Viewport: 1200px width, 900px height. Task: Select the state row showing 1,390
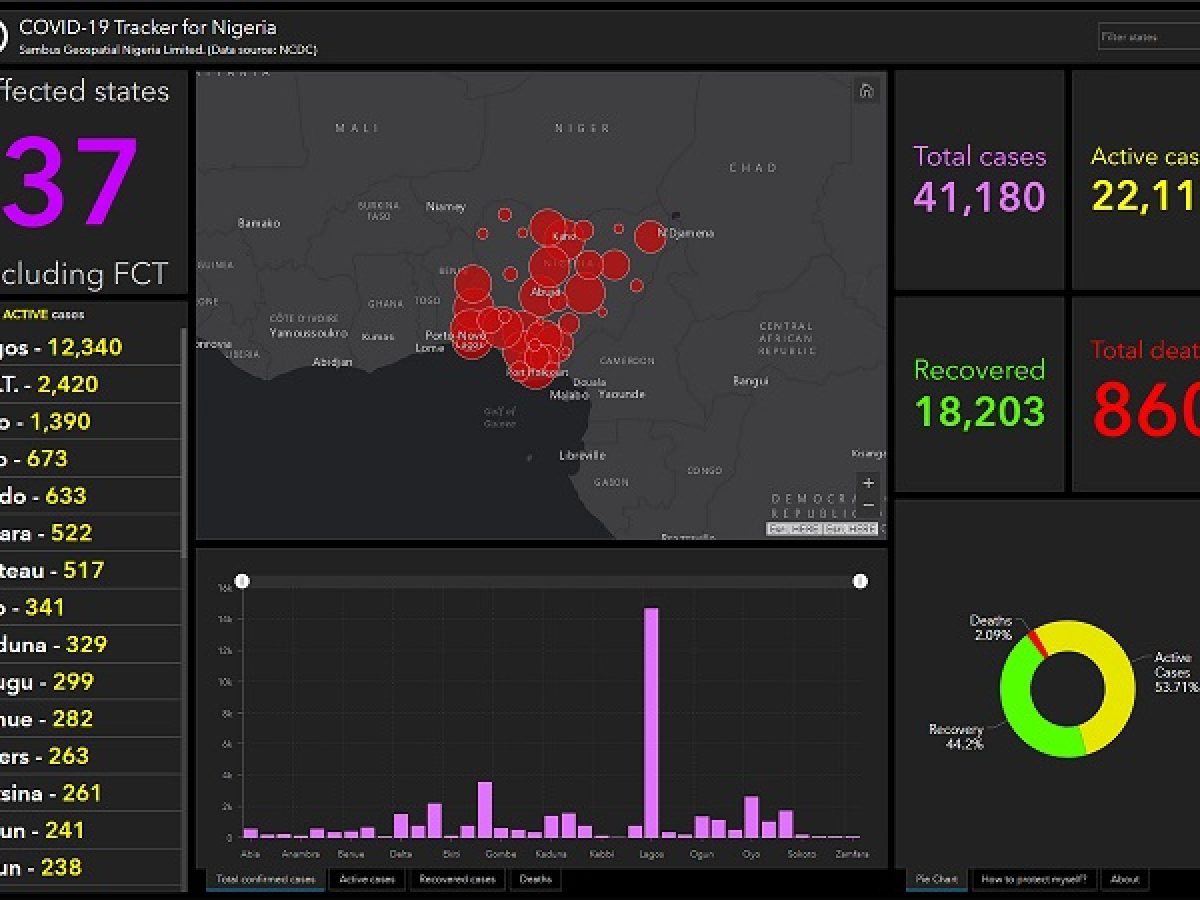point(90,421)
